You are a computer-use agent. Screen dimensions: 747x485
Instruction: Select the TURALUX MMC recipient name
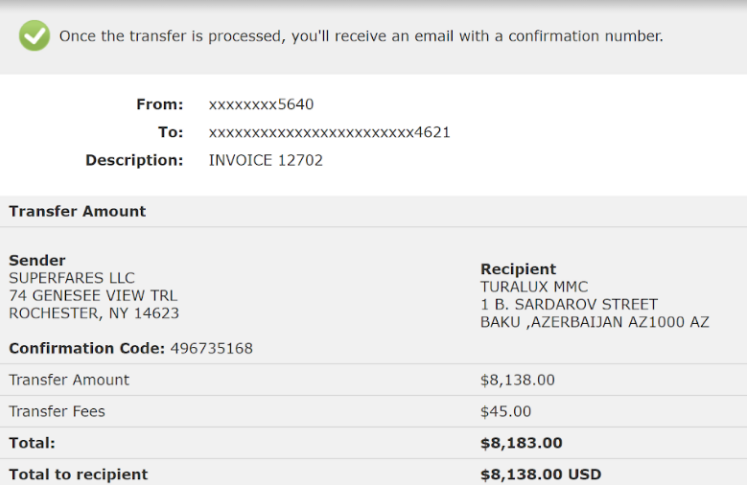click(534, 286)
